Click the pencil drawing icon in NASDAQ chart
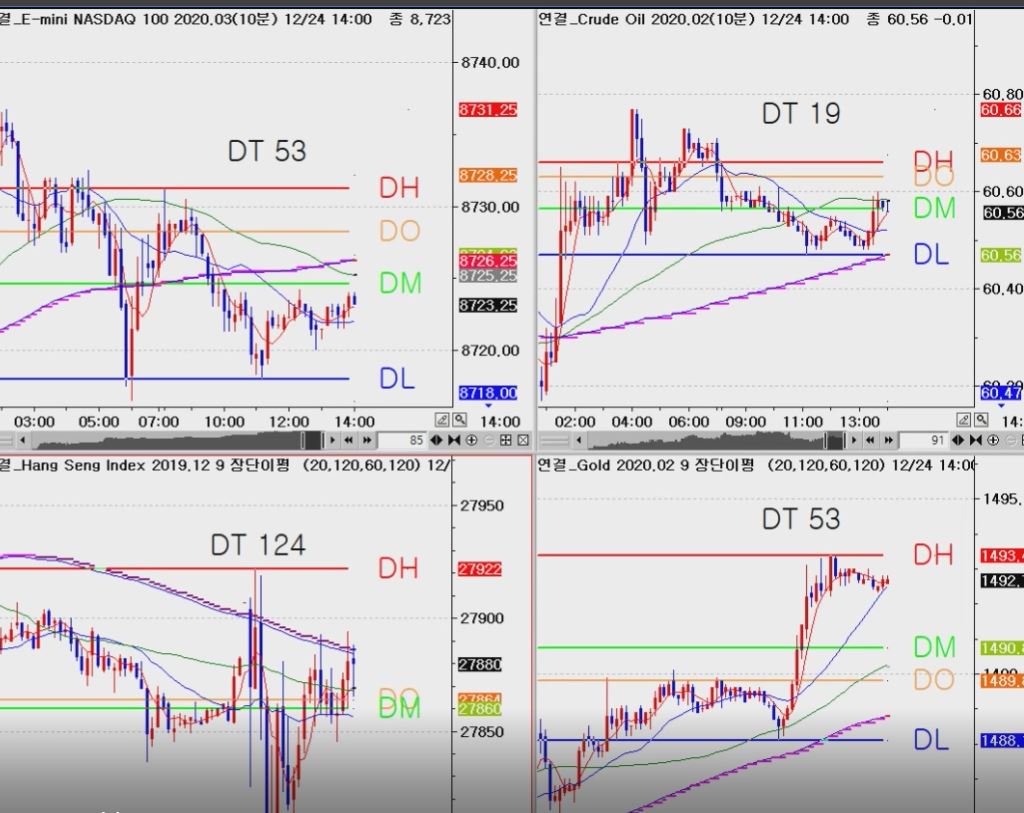1024x813 pixels. click(443, 420)
